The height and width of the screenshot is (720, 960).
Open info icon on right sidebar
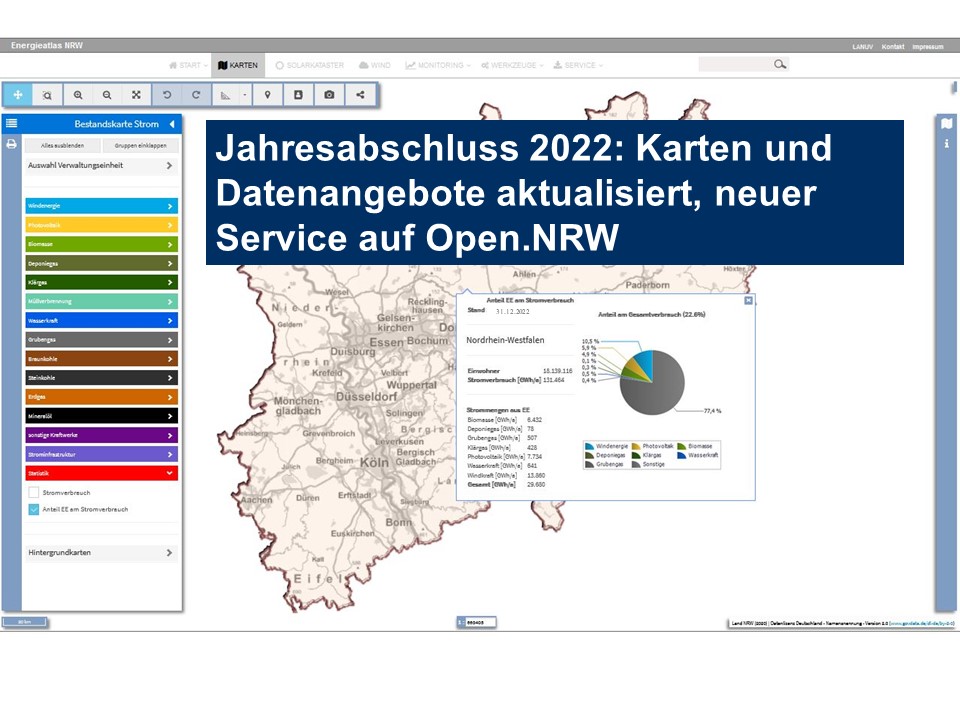click(947, 144)
